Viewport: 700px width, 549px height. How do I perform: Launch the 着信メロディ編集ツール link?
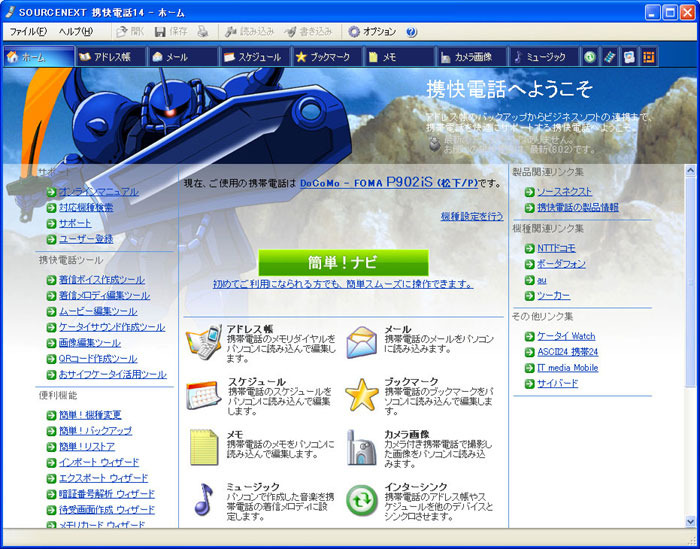pyautogui.click(x=104, y=295)
